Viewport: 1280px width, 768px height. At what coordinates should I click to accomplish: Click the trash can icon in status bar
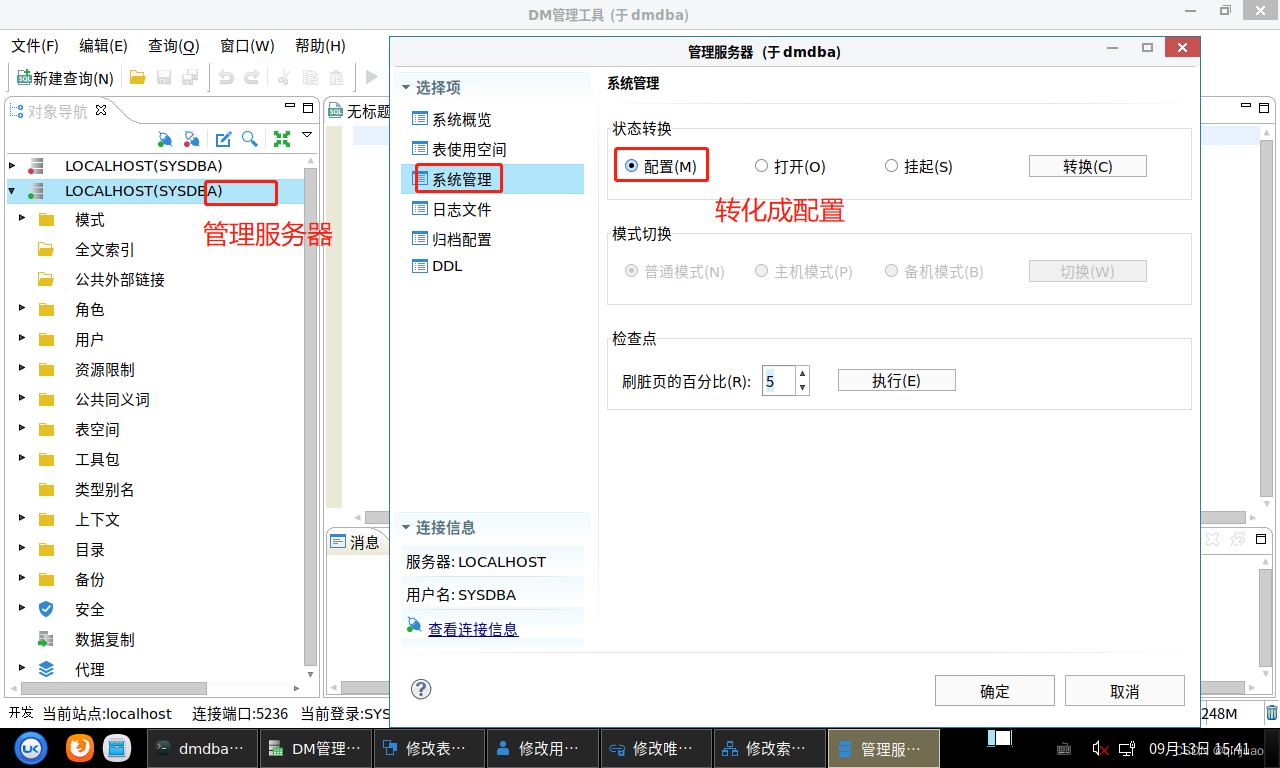click(x=1271, y=713)
